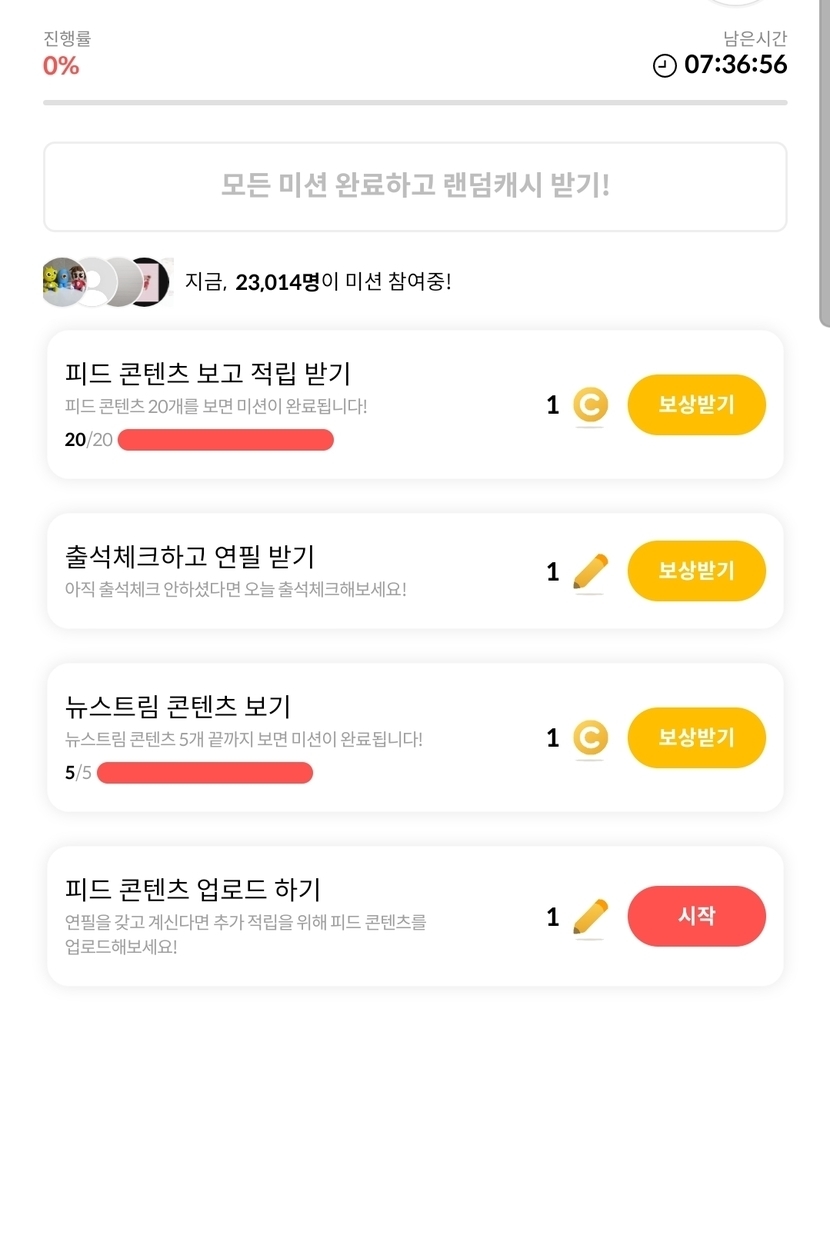Click the 0% progress rate value
The width and height of the screenshot is (830, 1235).
tap(61, 66)
